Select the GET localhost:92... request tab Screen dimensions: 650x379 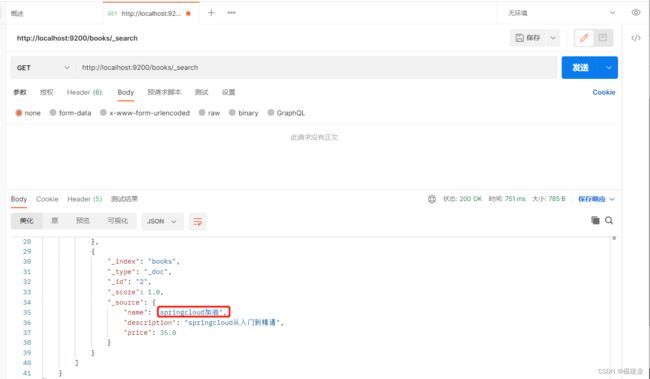point(151,13)
